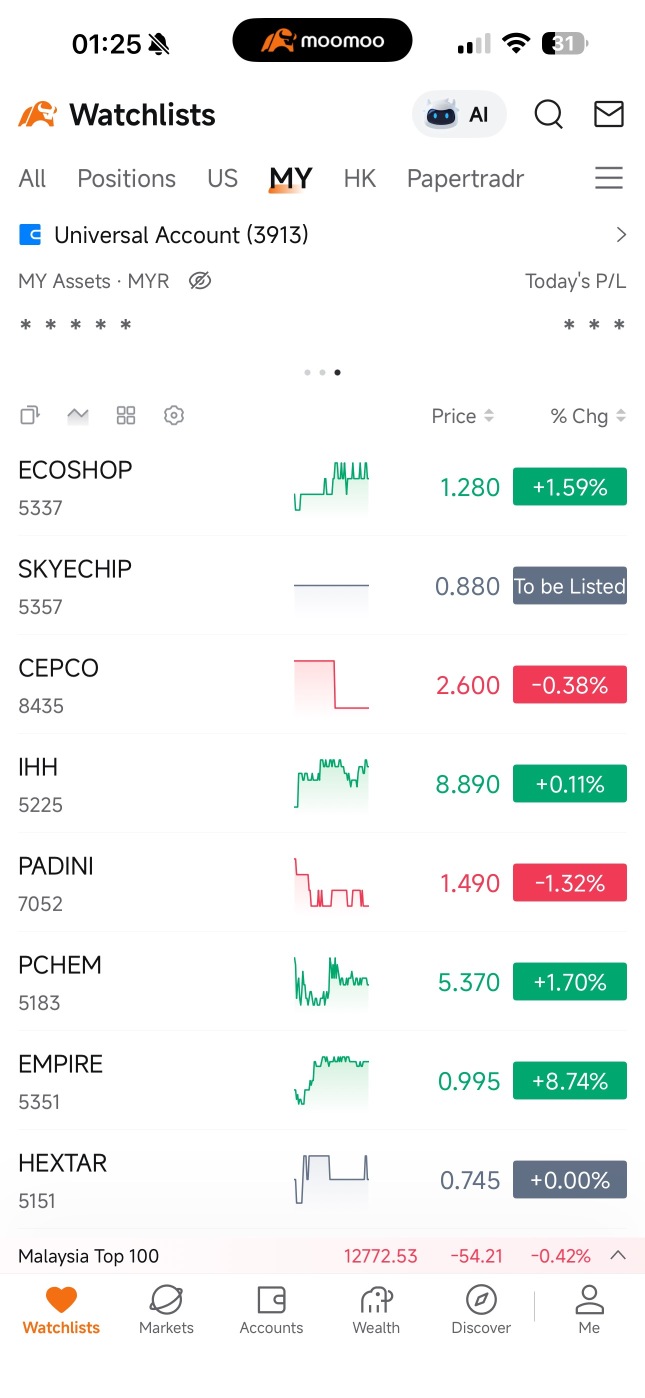Open the mail inbox icon
Screen dimensions: 645x1398
(609, 114)
